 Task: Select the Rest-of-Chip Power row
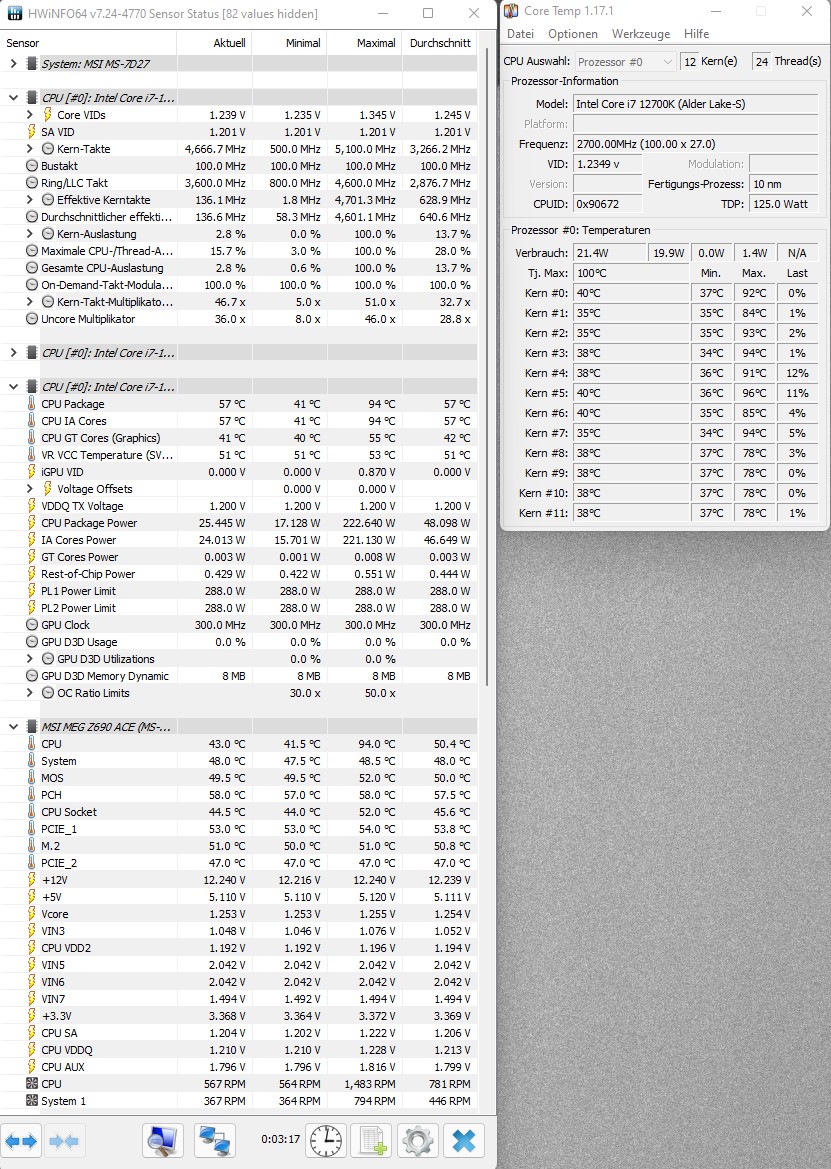coord(238,573)
